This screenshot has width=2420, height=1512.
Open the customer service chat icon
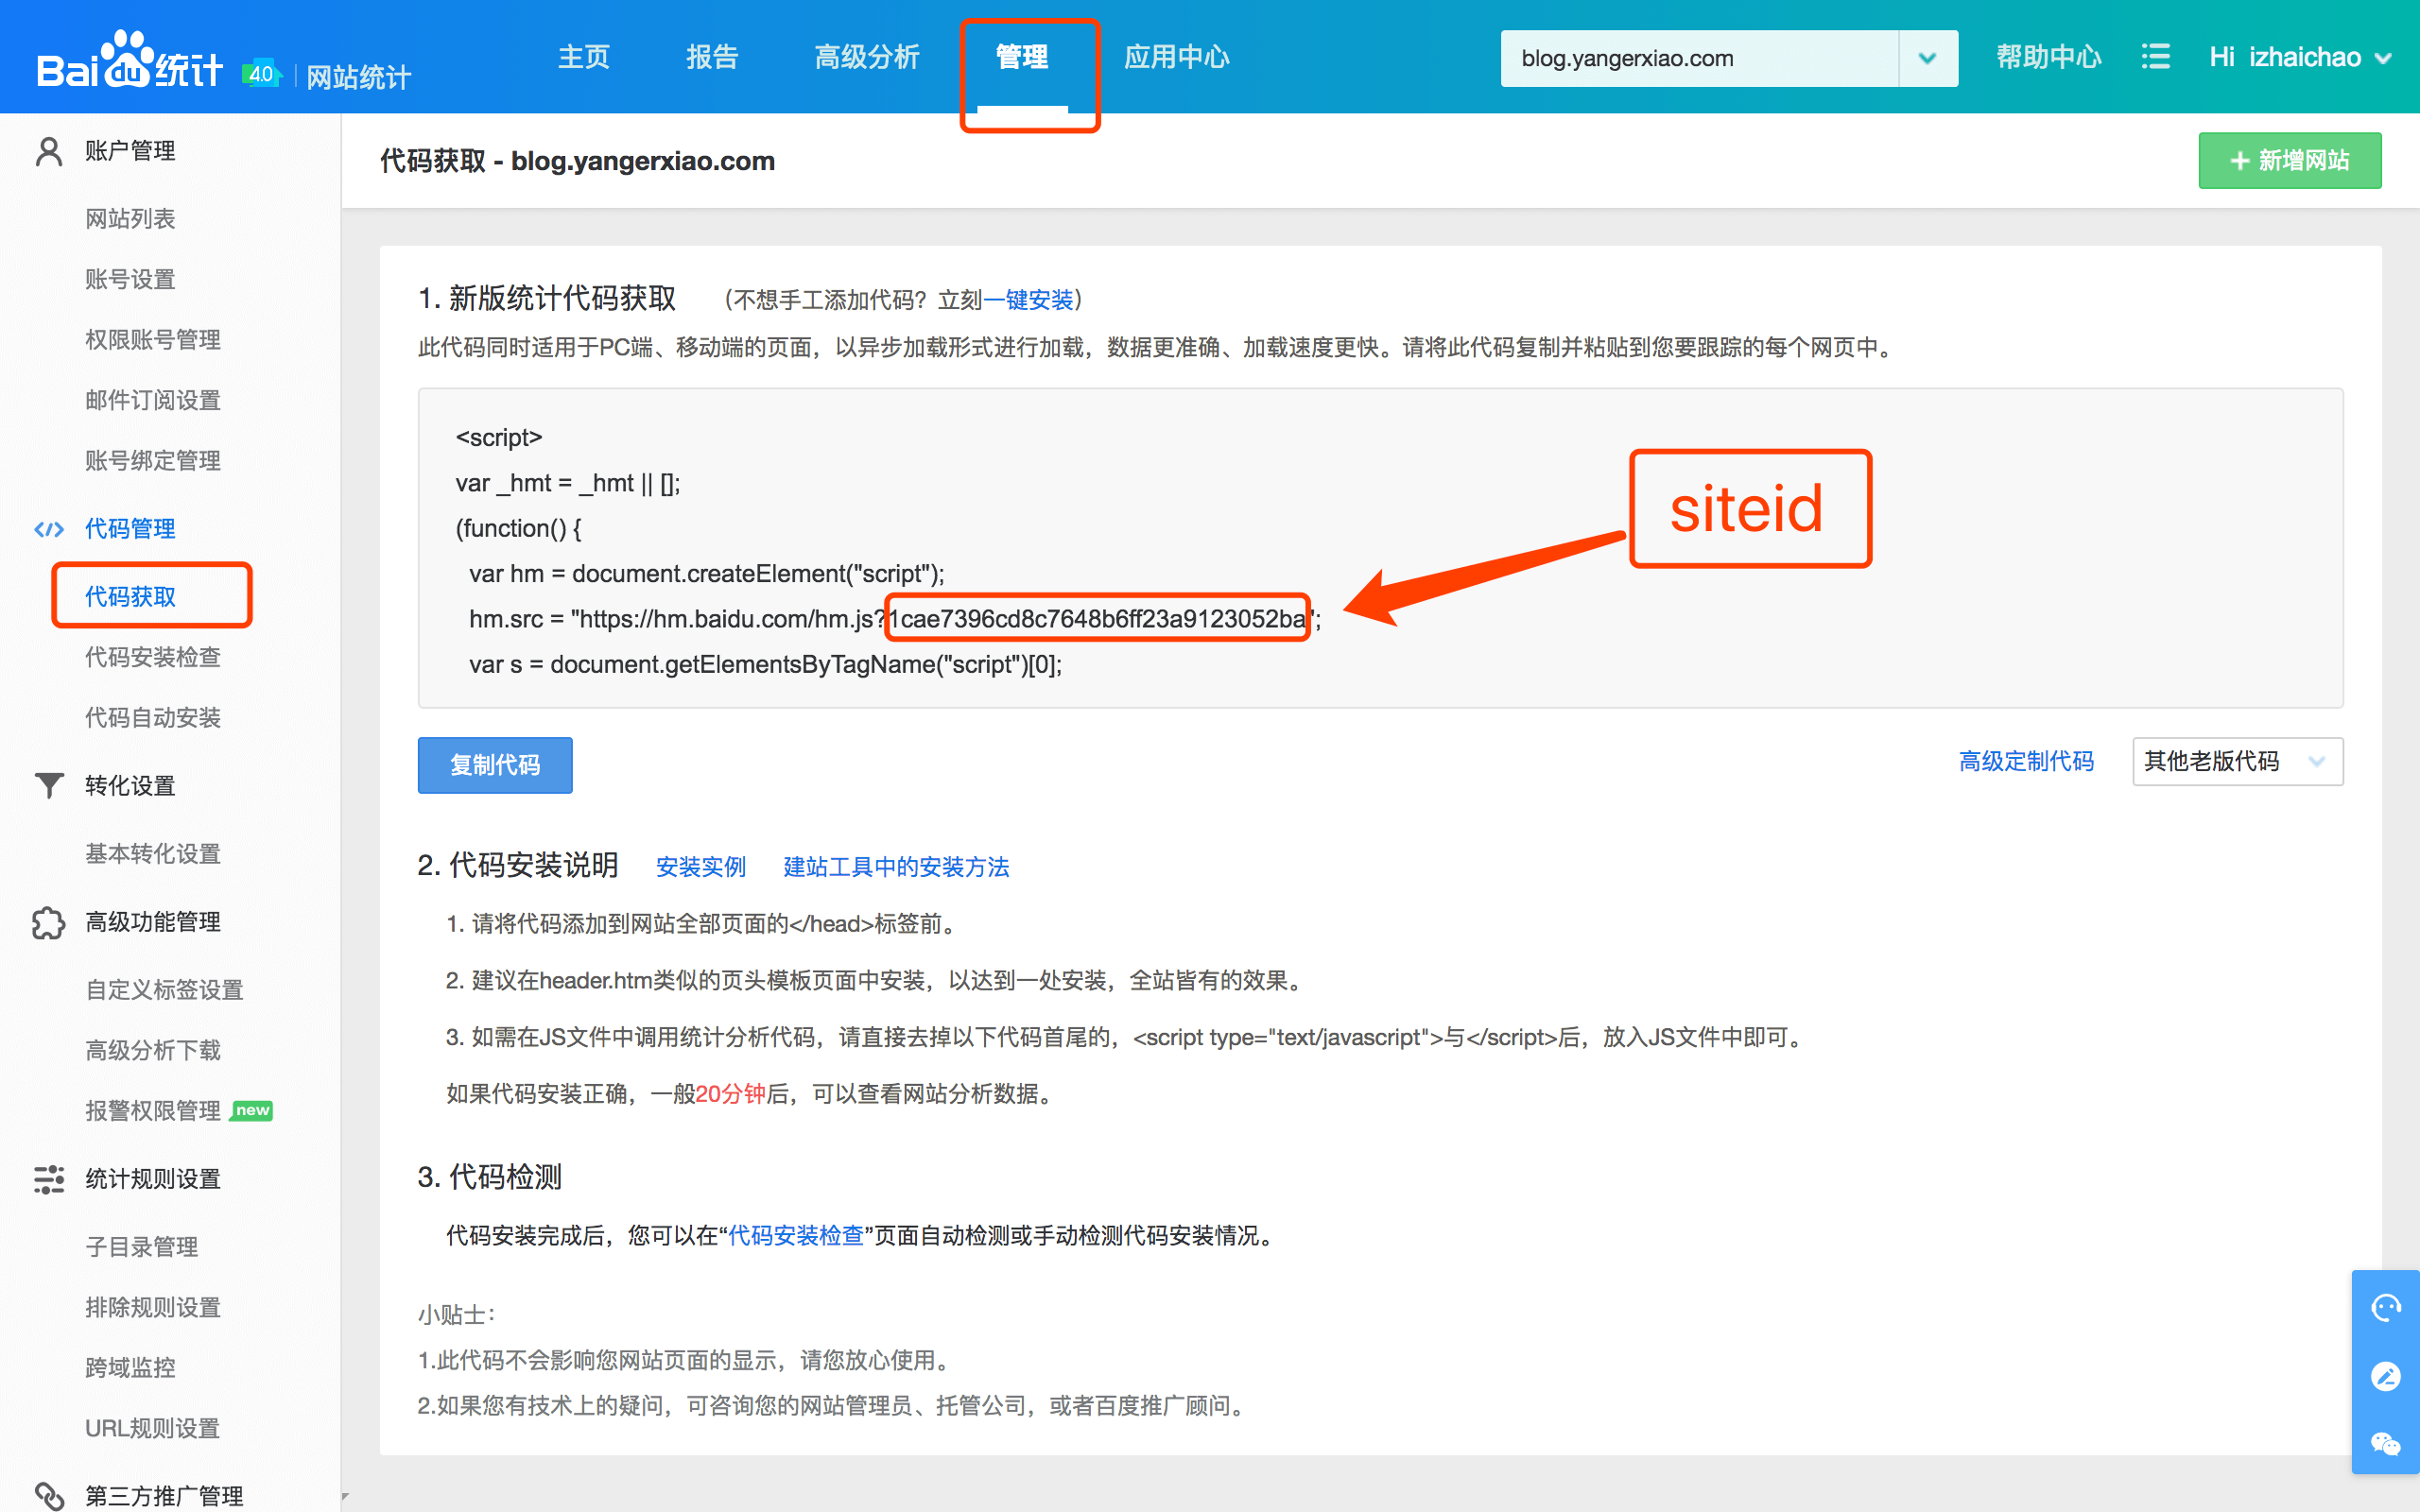(2385, 1307)
